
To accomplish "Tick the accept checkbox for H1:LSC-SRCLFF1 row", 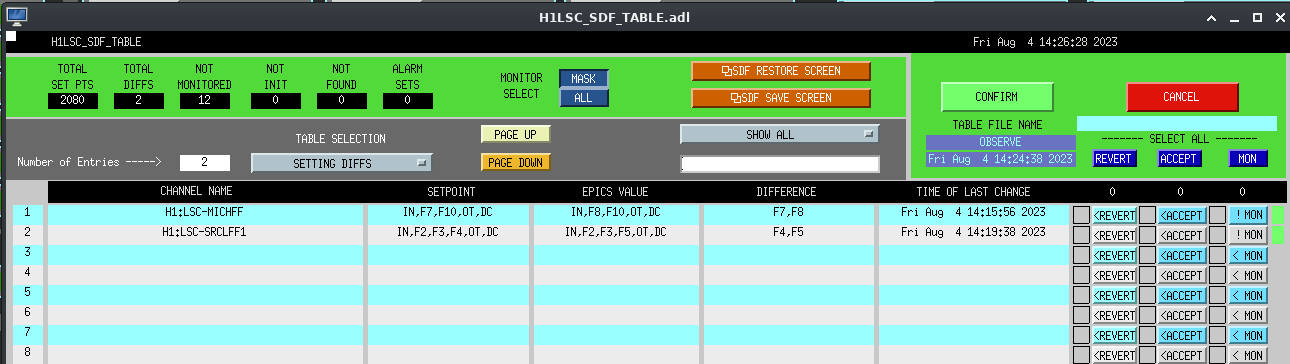I will (1148, 234).
